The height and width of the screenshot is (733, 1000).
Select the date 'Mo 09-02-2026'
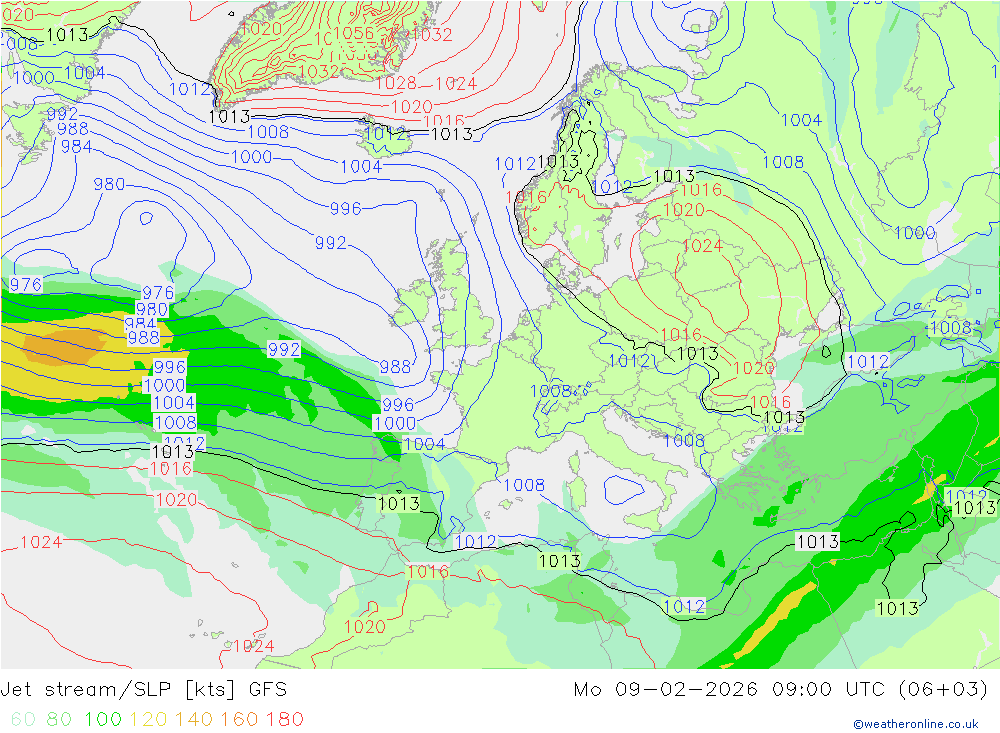665,690
